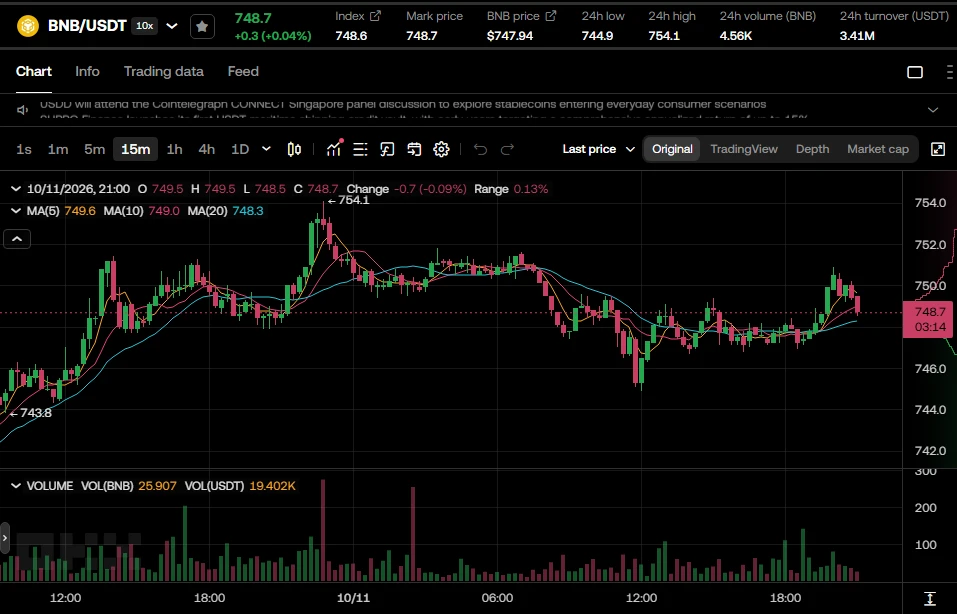Select the 5m timeframe
Viewport: 957px width, 614px height.
[95, 149]
